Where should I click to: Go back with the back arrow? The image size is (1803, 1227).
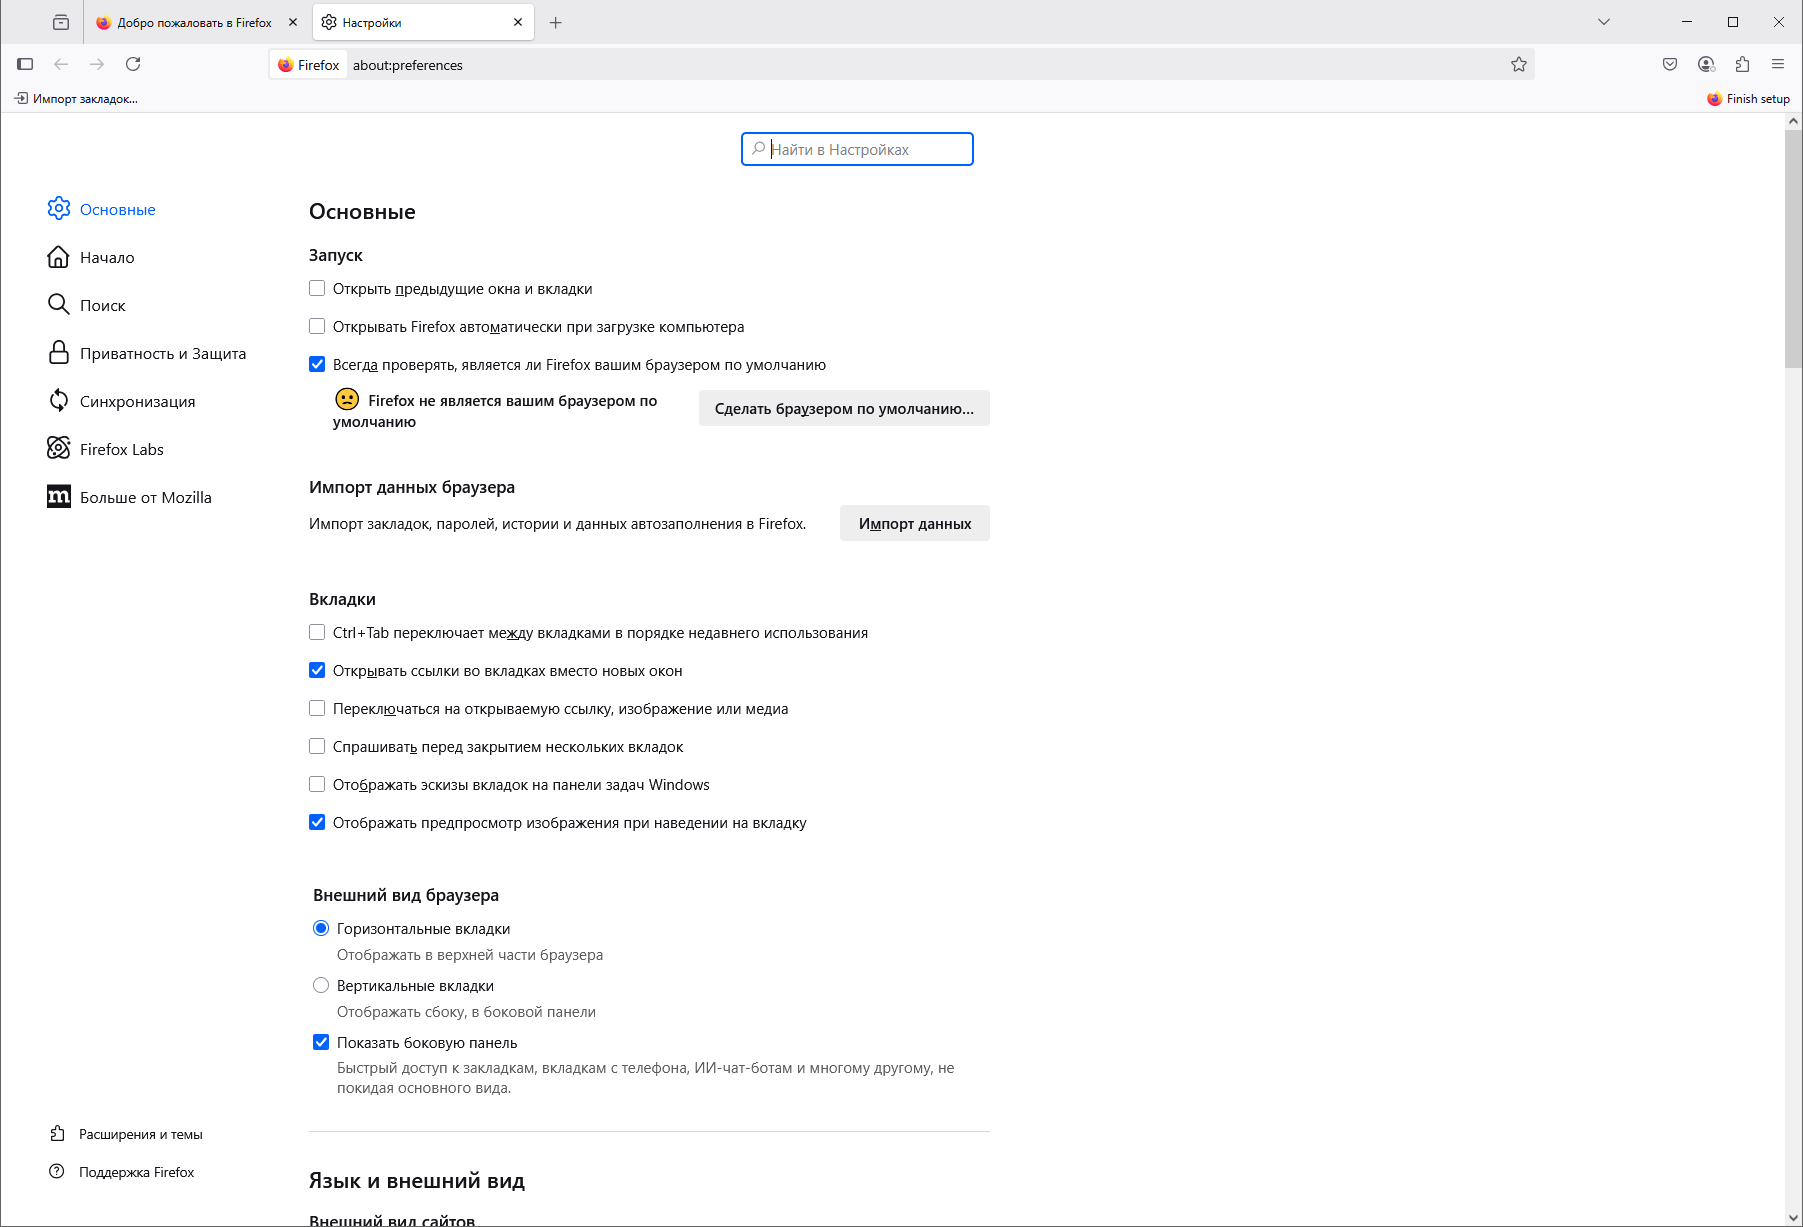coord(61,64)
